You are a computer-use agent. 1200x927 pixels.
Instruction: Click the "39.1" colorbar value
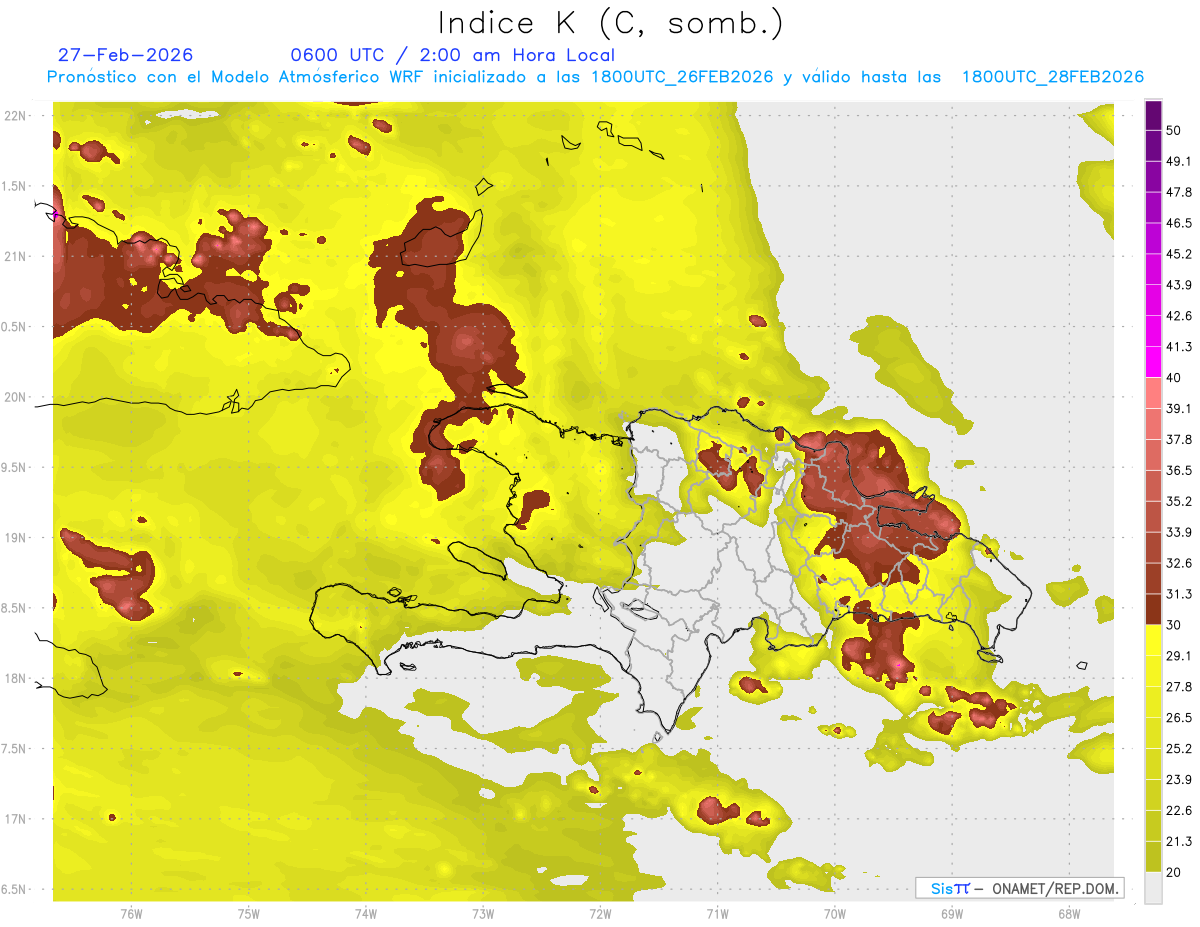1179,408
